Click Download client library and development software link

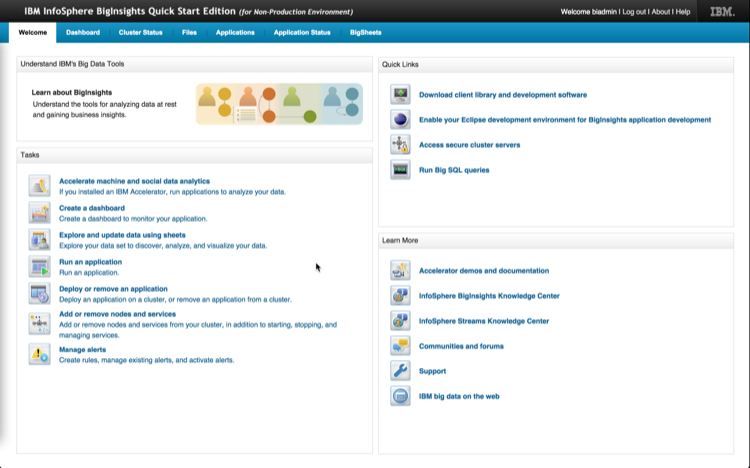click(503, 95)
